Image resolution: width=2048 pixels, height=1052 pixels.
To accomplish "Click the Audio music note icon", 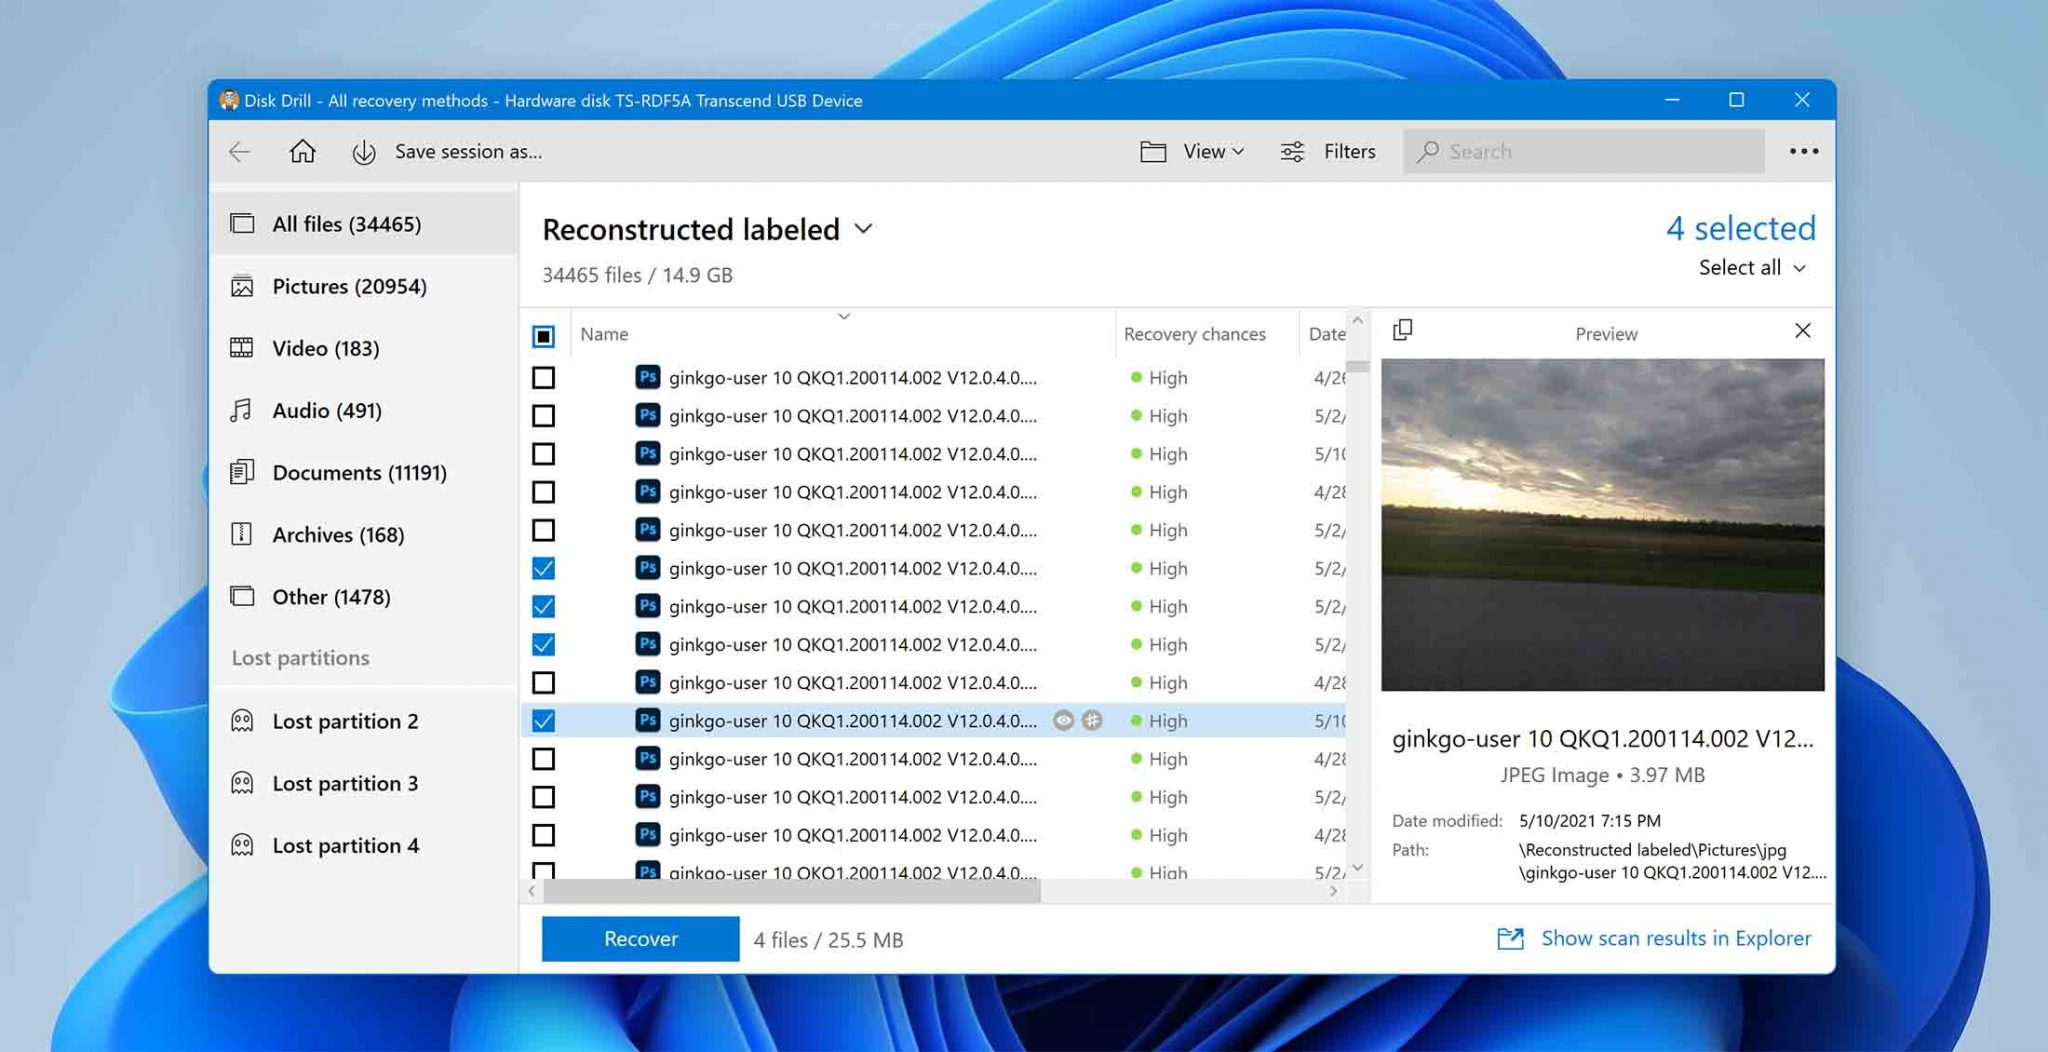I will pyautogui.click(x=241, y=410).
